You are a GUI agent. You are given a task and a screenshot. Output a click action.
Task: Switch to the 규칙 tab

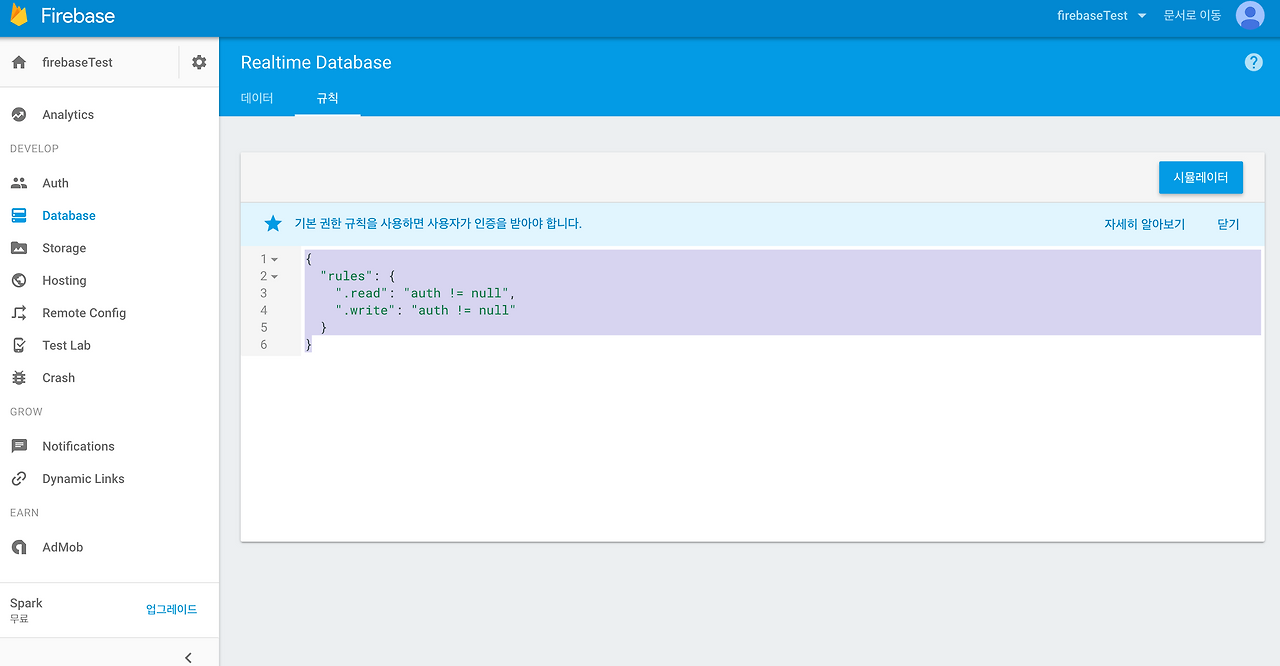327,98
